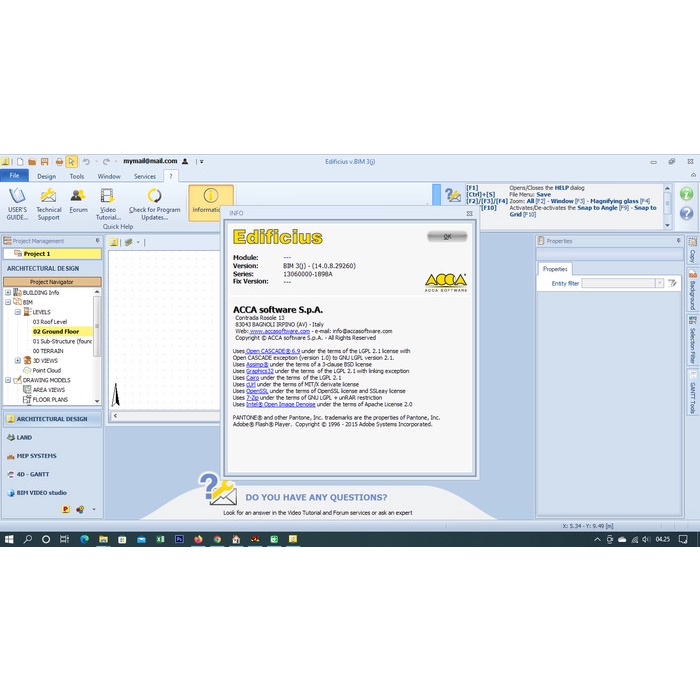Open the quick access toolbar customize dropdown

202,162
